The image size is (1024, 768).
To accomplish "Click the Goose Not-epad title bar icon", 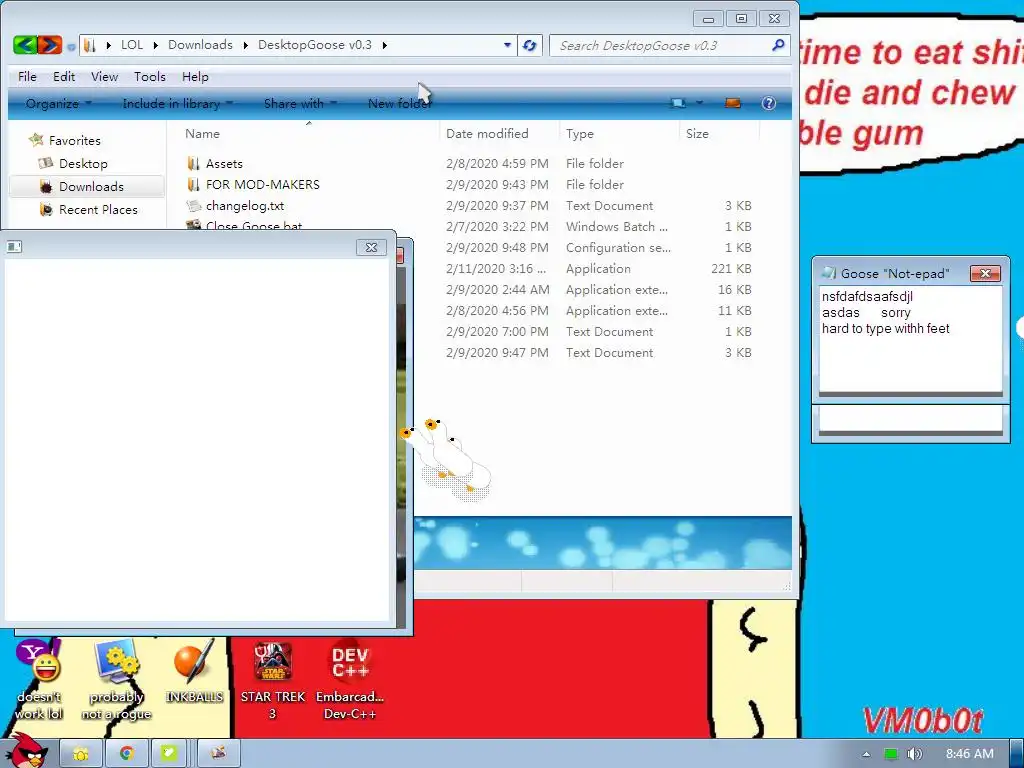I will tap(828, 273).
